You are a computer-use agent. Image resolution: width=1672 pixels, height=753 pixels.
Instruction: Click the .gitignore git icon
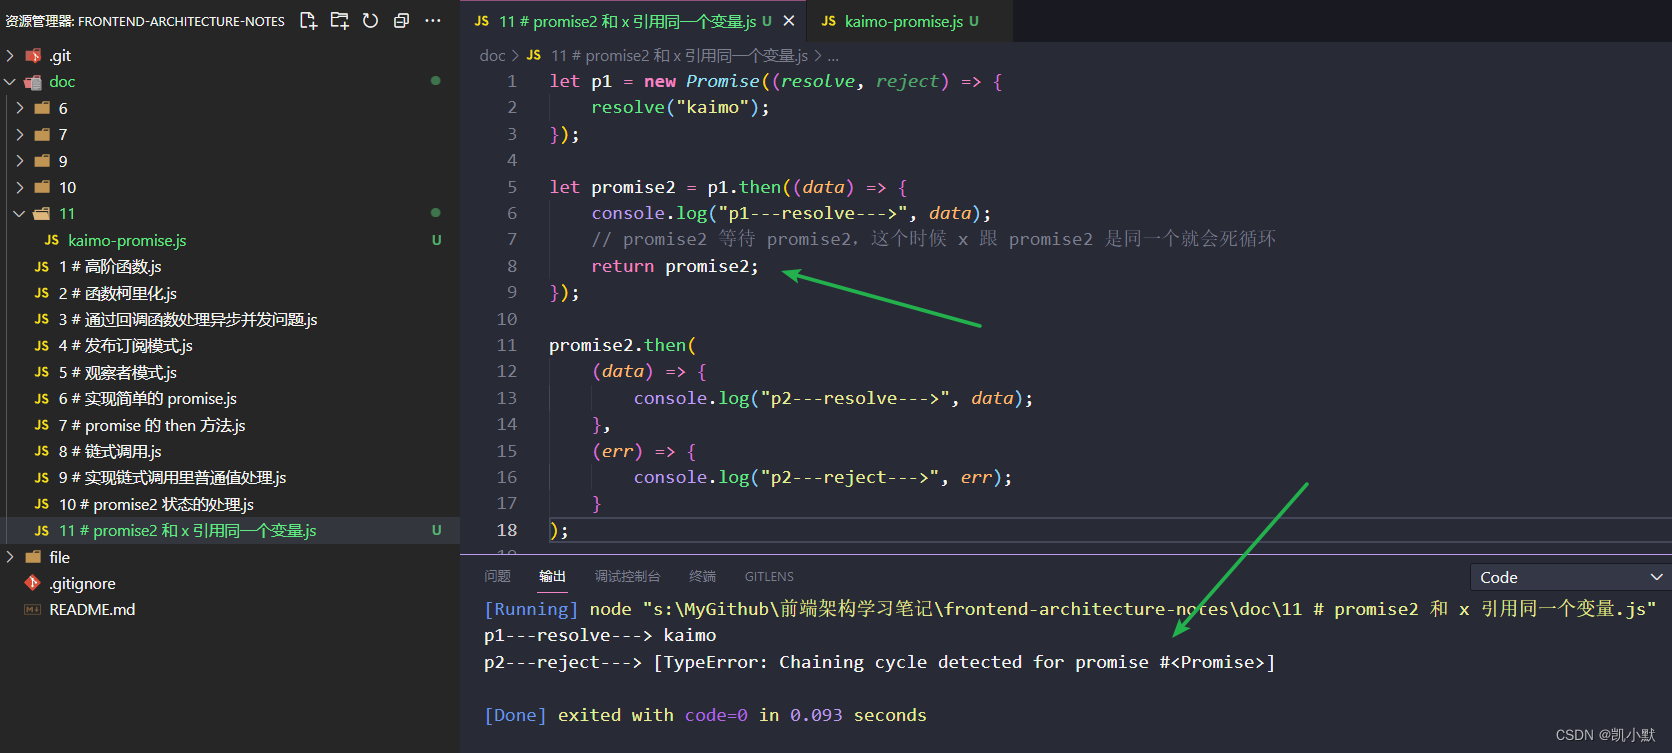point(33,583)
